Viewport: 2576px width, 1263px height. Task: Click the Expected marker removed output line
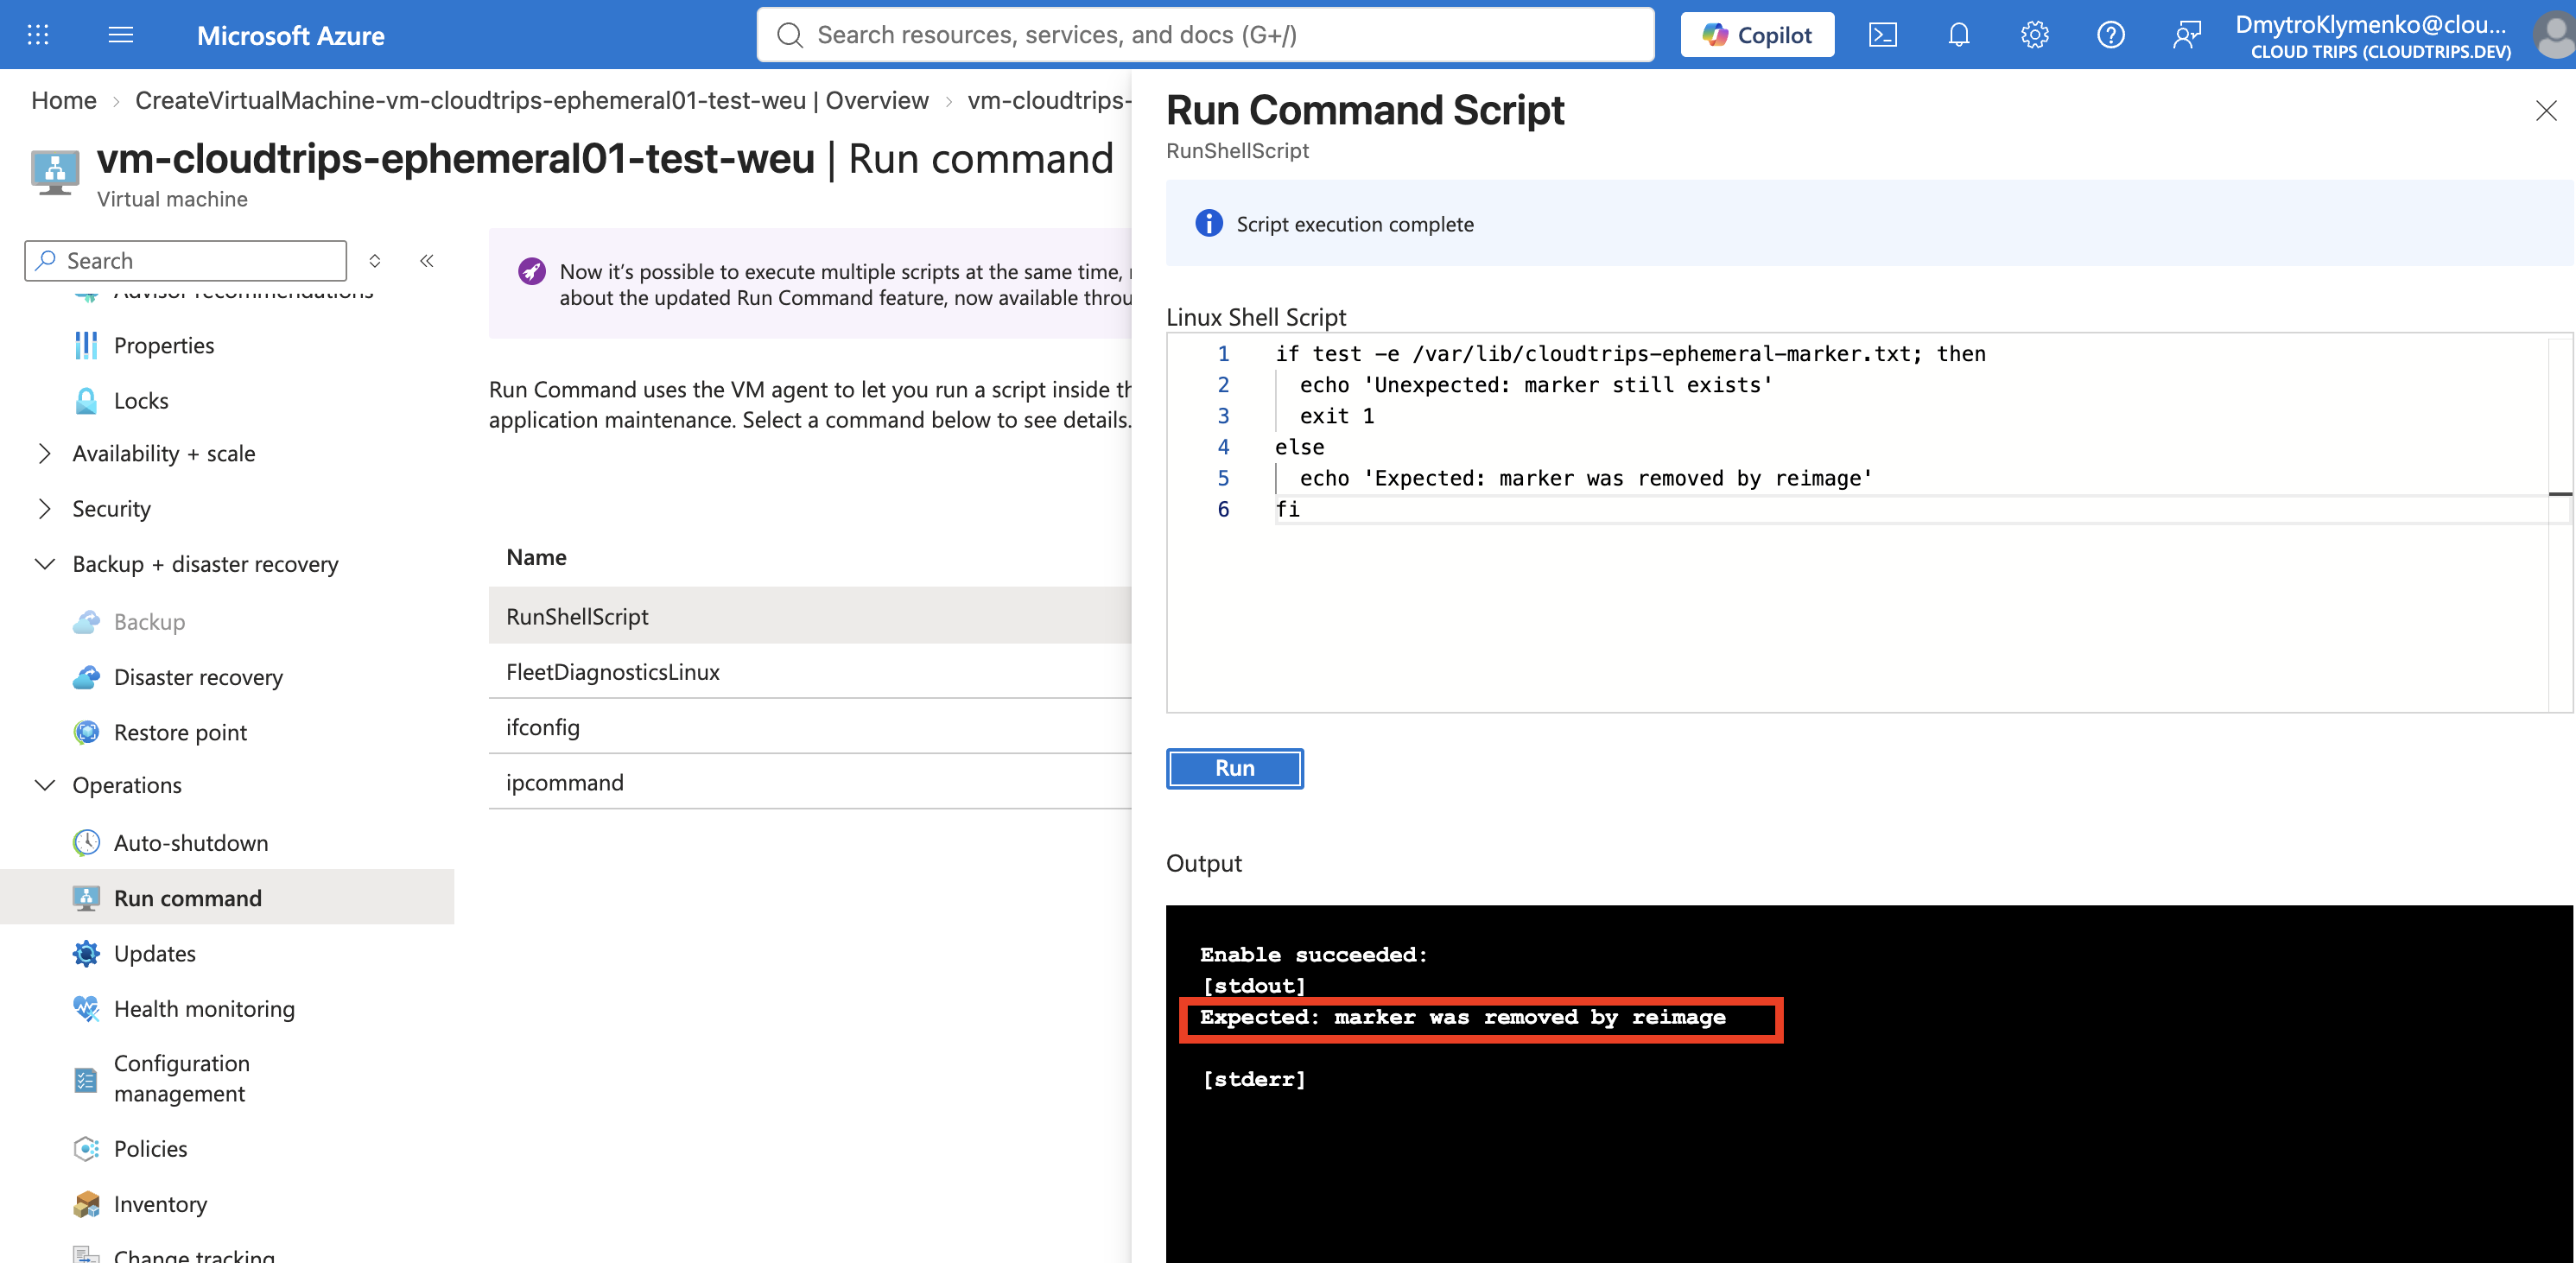[1462, 1017]
